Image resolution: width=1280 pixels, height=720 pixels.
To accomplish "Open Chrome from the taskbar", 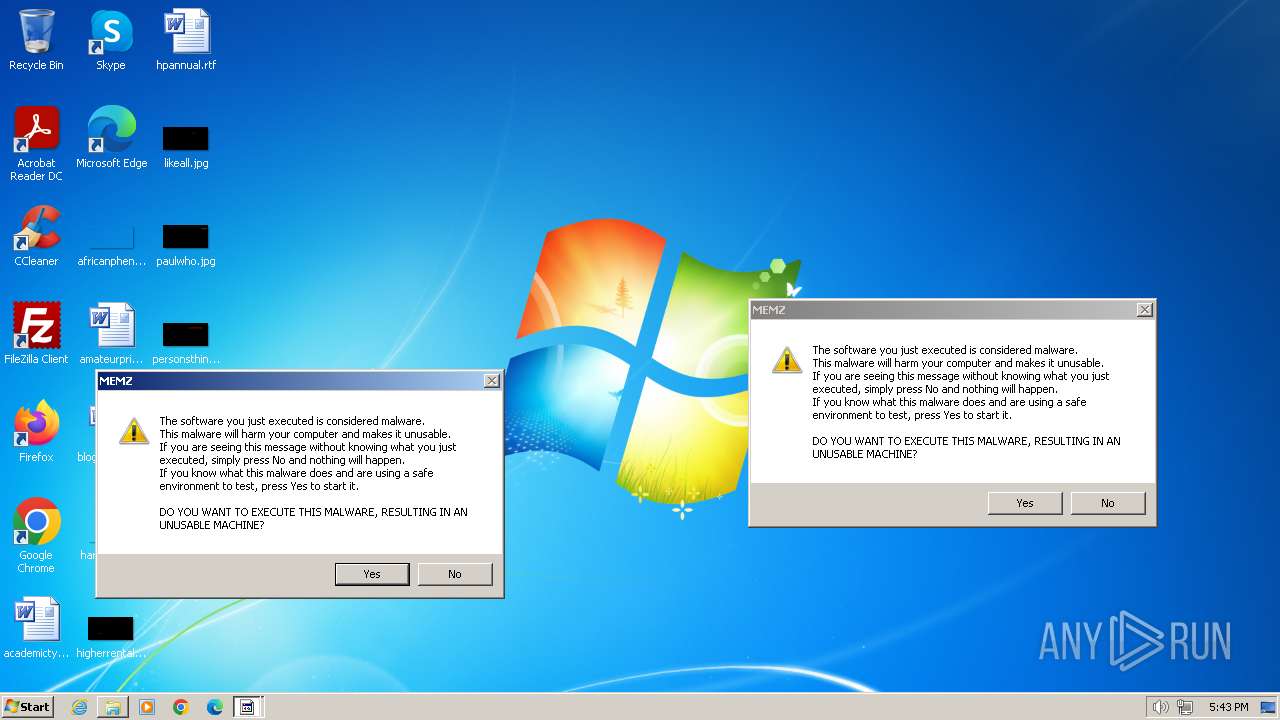I will coord(181,707).
